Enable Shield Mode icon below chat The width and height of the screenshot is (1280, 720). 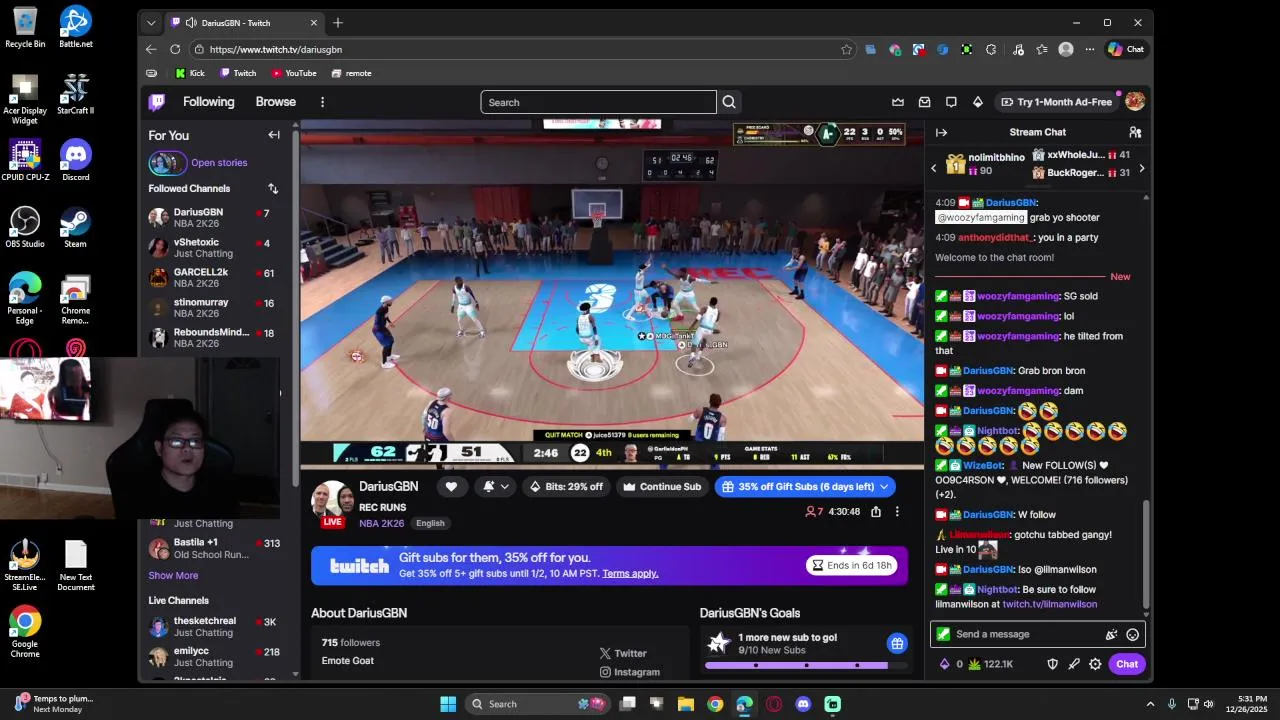click(x=1052, y=664)
